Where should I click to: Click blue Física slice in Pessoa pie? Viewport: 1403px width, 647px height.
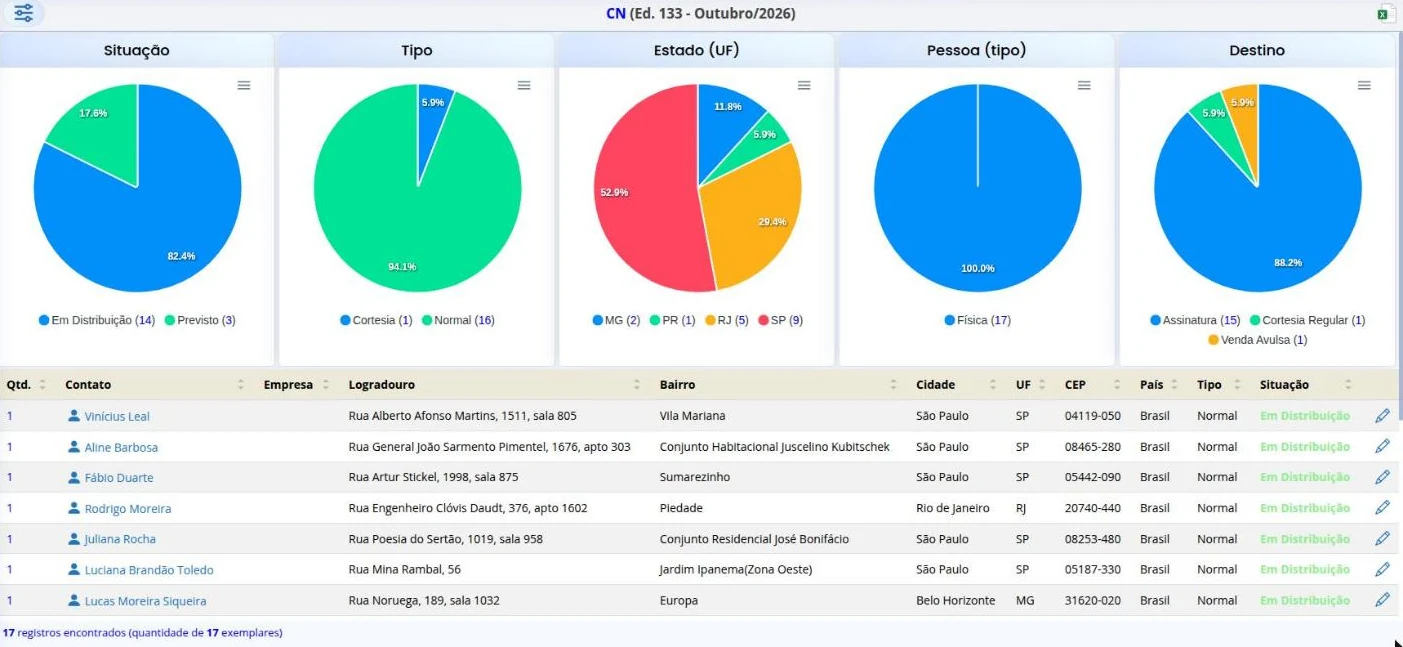(978, 188)
